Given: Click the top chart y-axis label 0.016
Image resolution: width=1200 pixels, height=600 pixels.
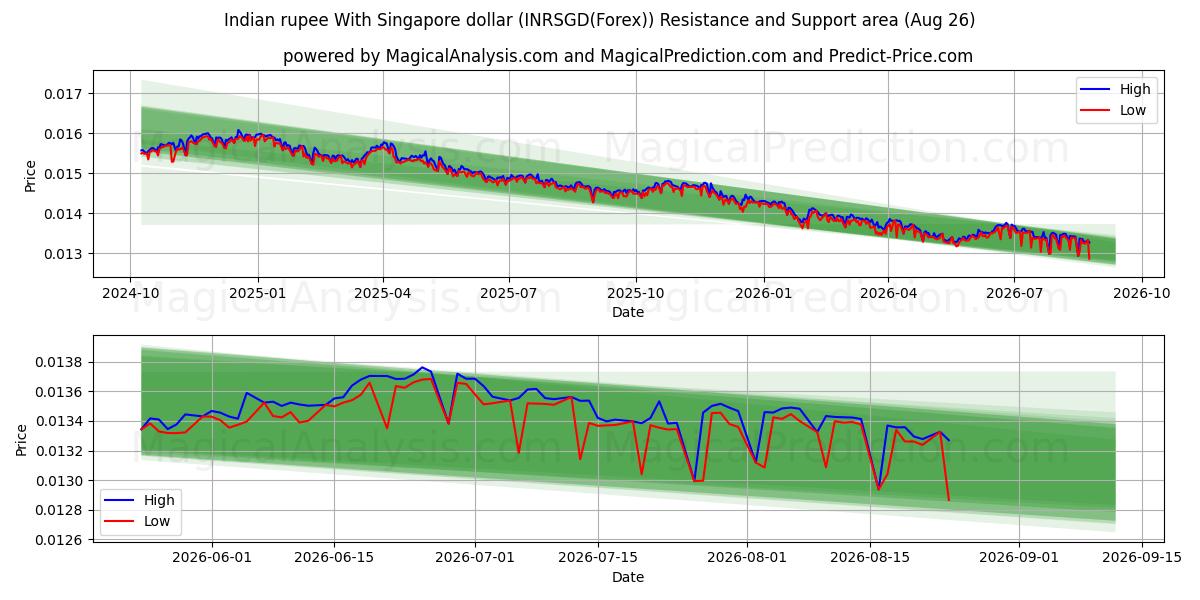Looking at the screenshot, I should pos(63,134).
